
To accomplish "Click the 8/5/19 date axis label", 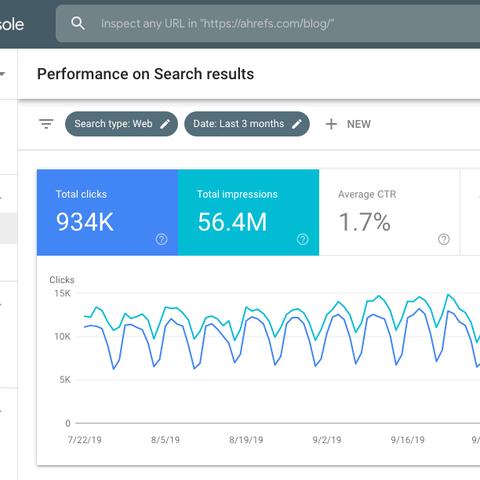I will (x=165, y=440).
